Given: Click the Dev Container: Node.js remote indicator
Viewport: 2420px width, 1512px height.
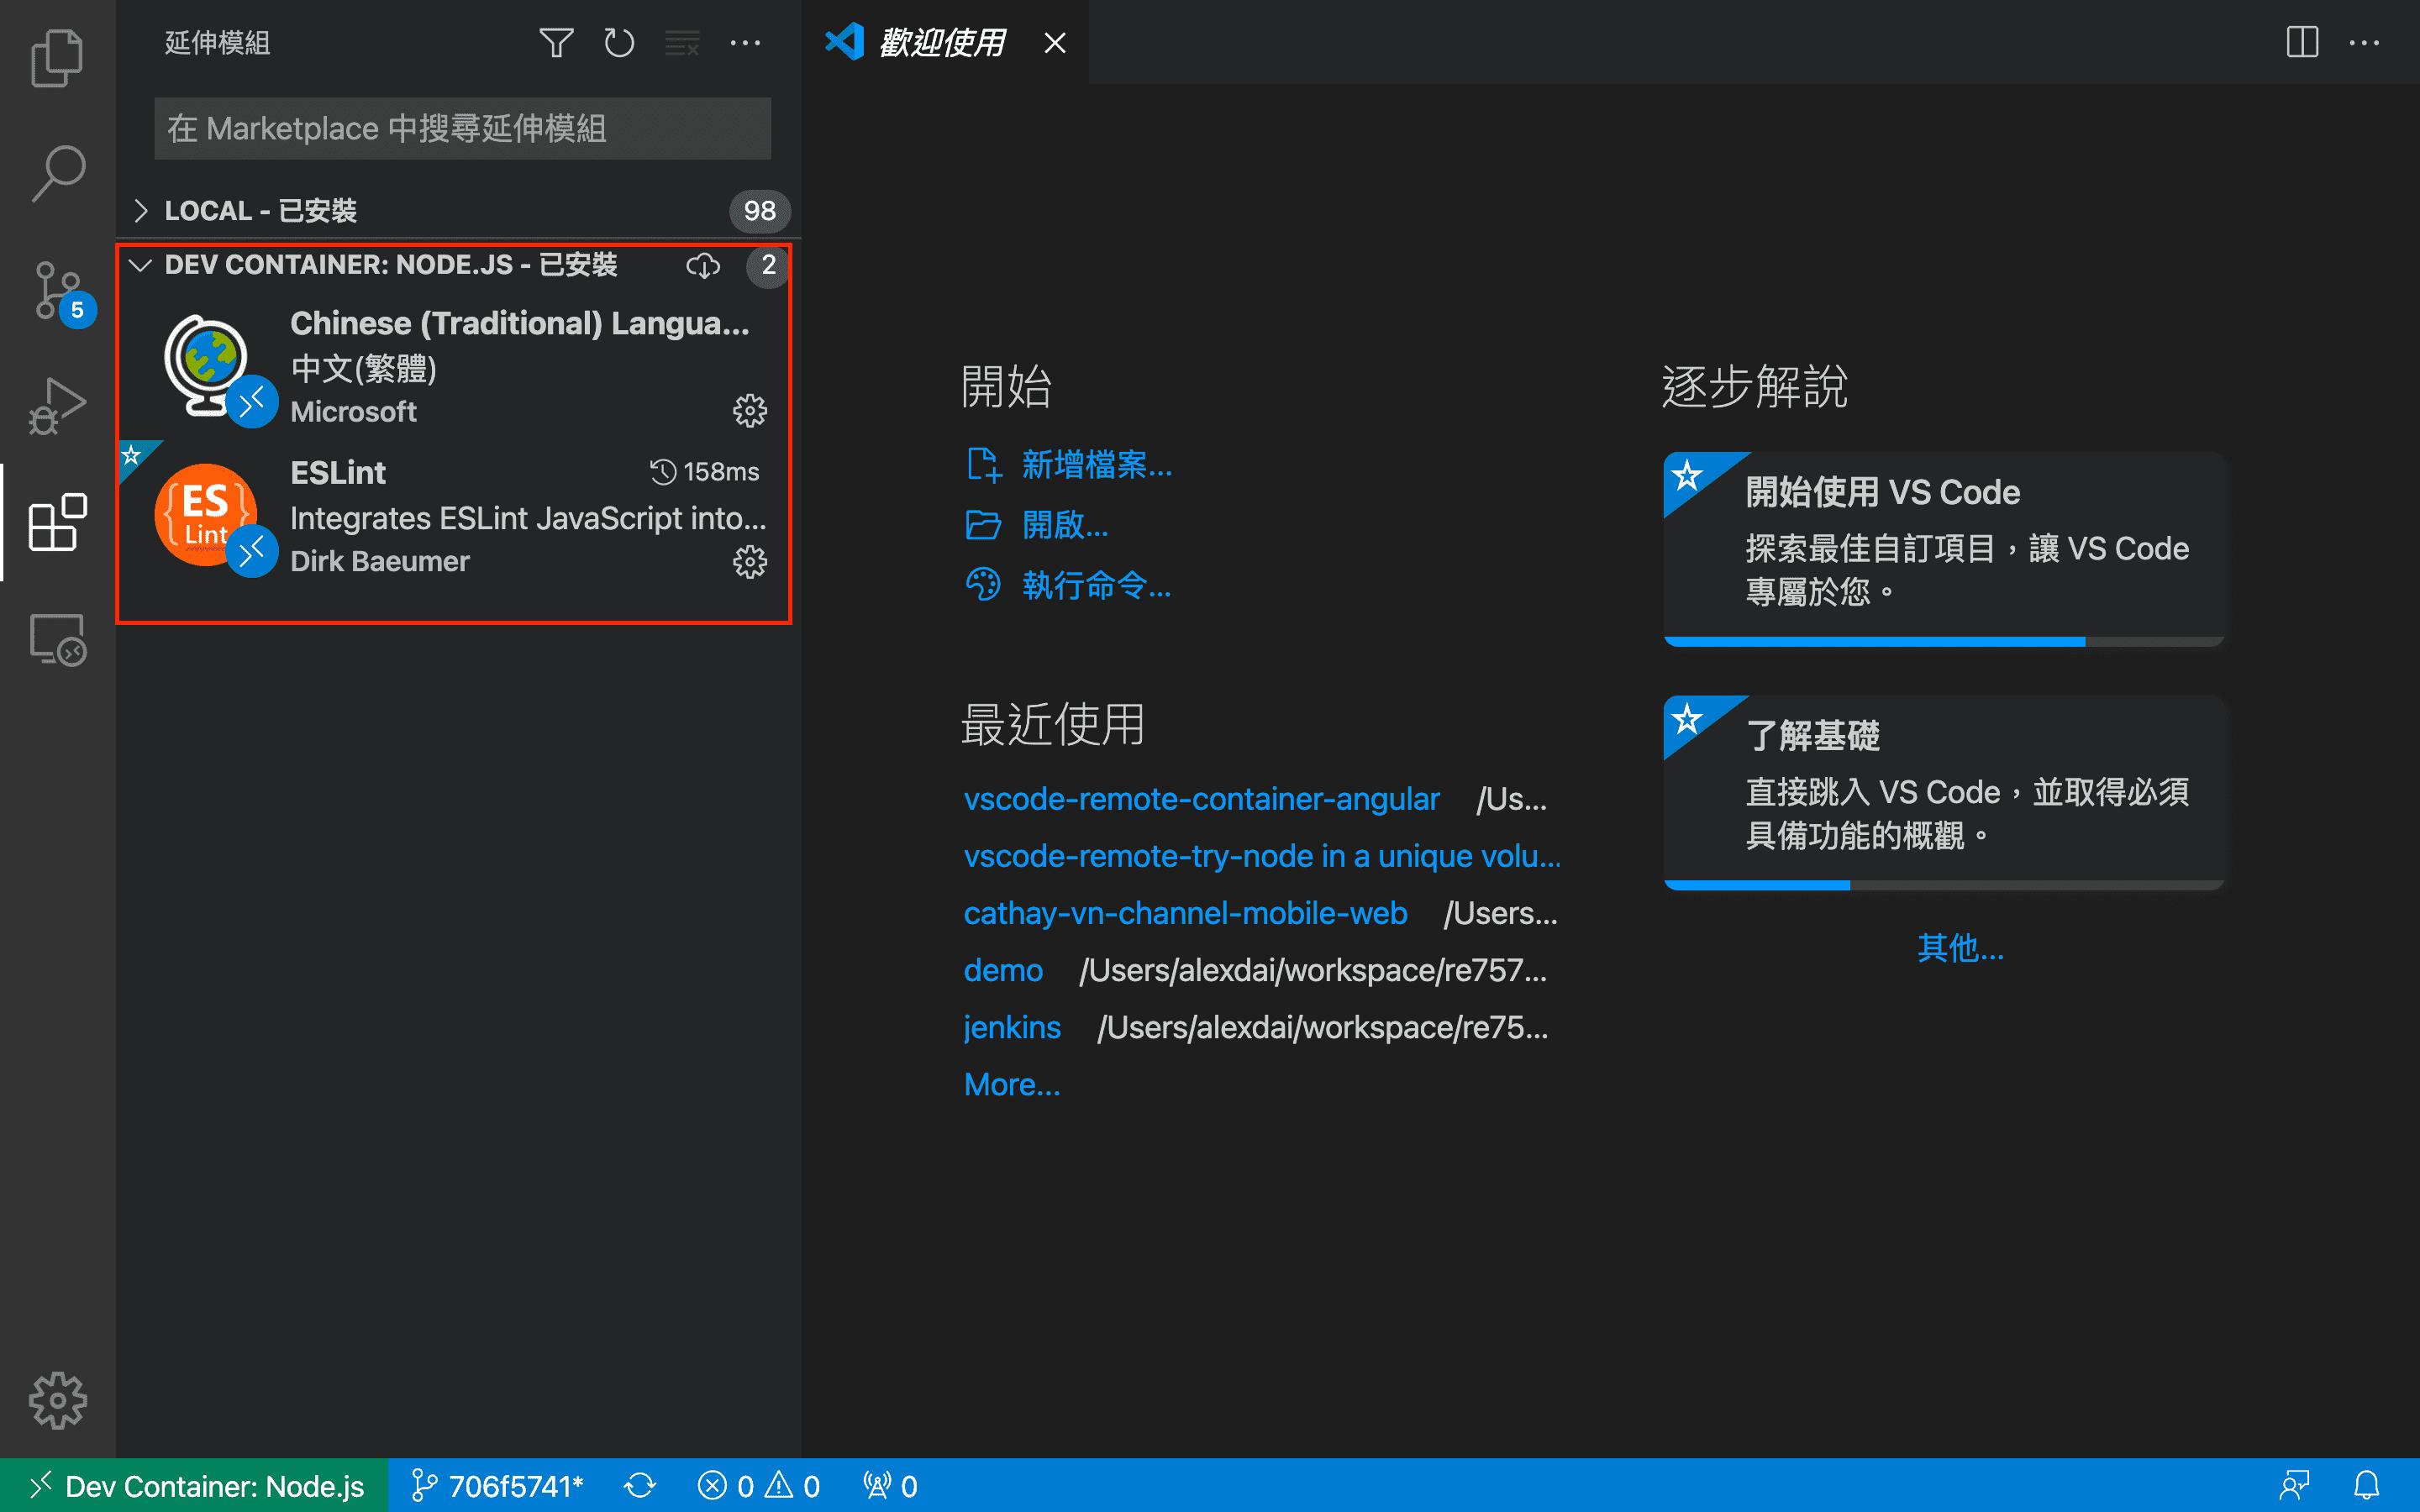Looking at the screenshot, I should [194, 1486].
